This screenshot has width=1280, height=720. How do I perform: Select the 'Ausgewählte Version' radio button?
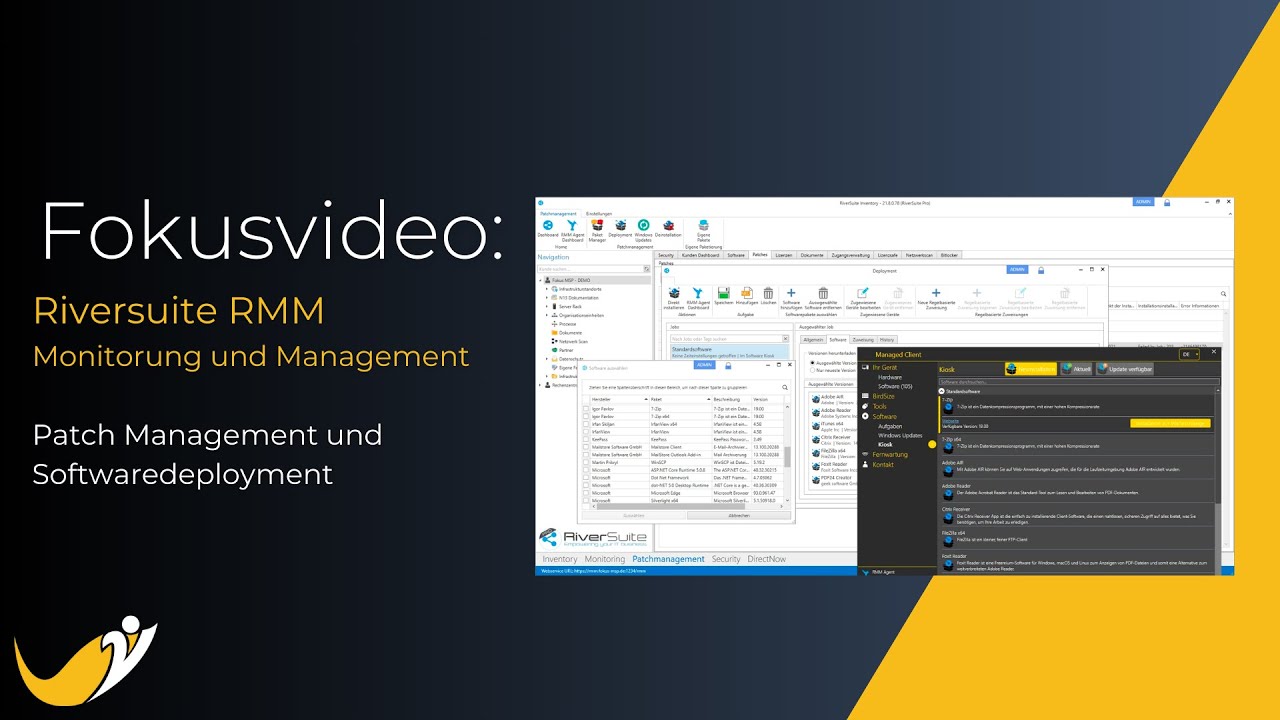point(812,363)
